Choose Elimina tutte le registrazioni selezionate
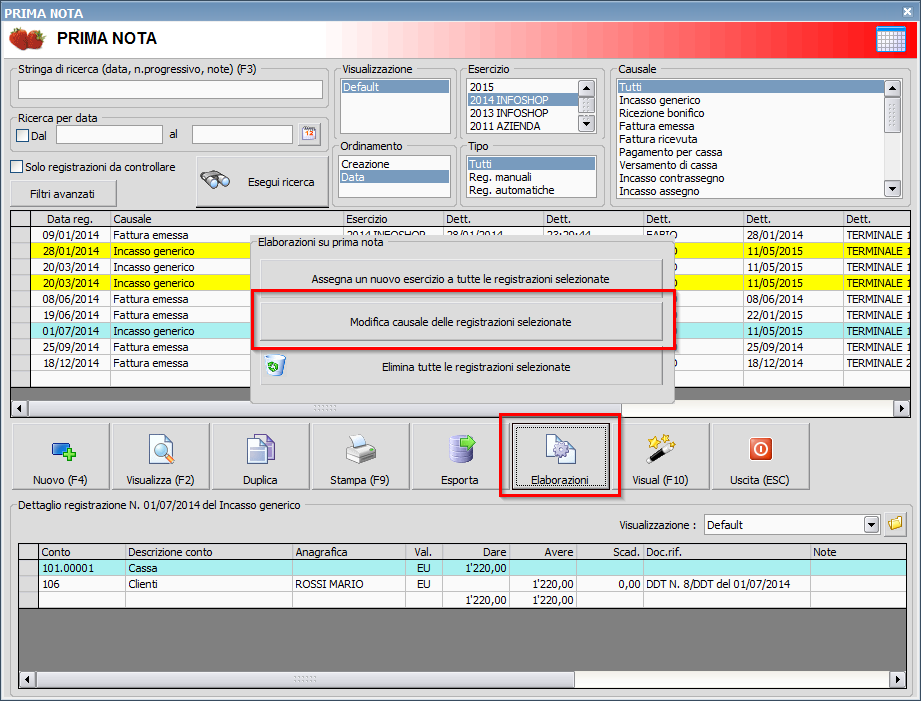This screenshot has height=701, width=921. (460, 367)
